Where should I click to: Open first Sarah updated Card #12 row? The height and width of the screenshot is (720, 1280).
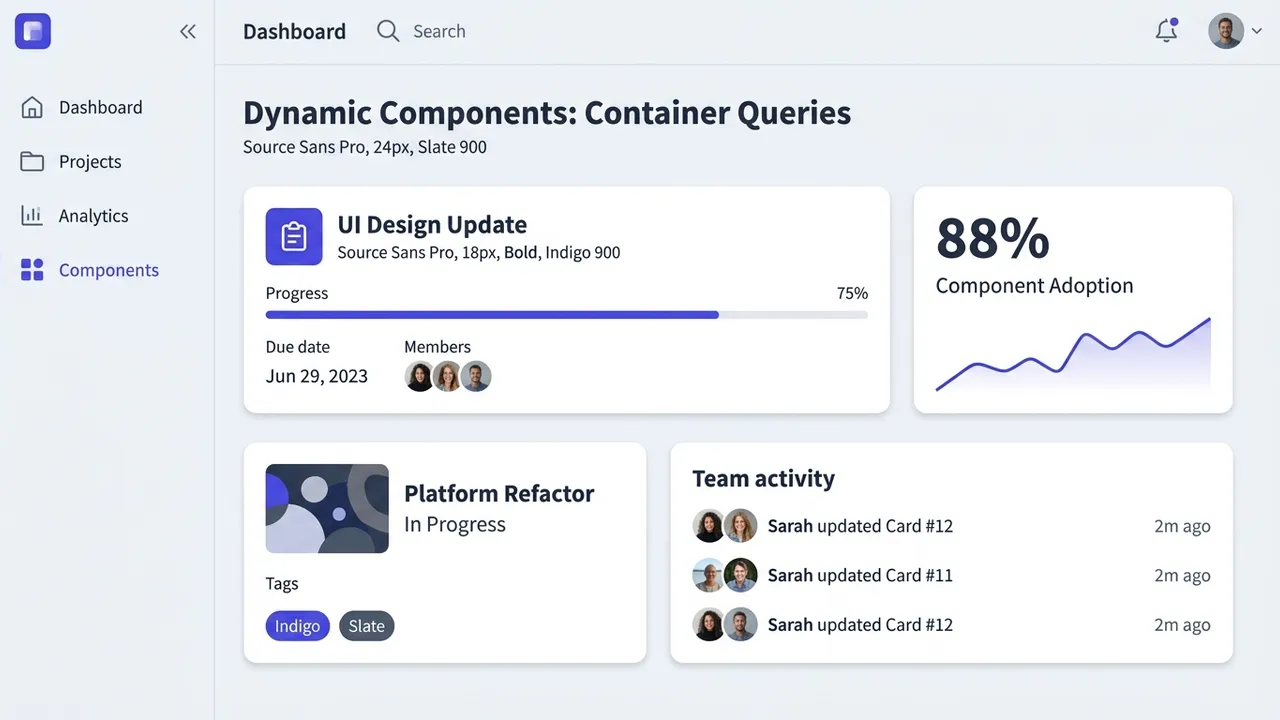tap(951, 526)
